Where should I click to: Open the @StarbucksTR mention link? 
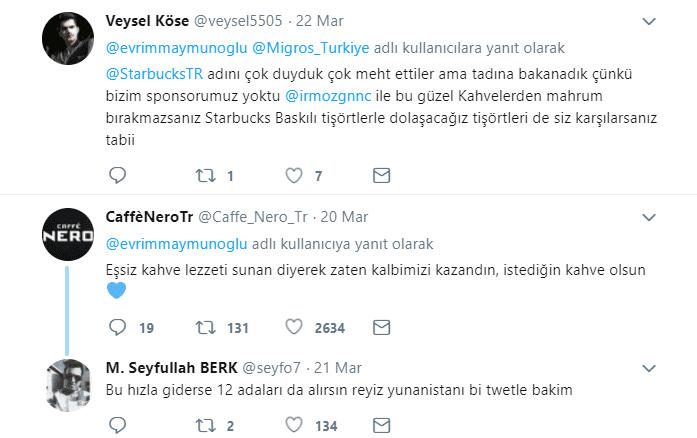tap(144, 73)
